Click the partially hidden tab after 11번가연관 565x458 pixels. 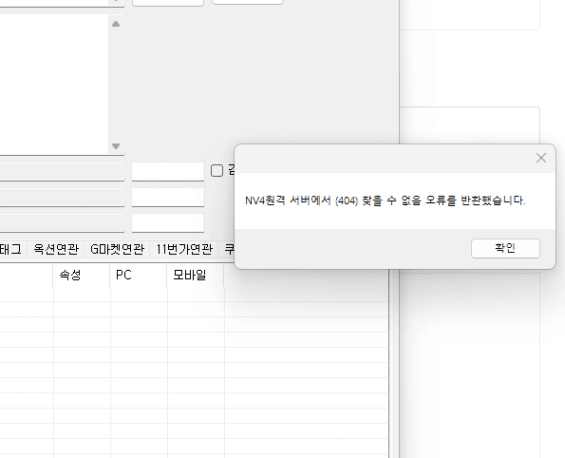pos(227,249)
